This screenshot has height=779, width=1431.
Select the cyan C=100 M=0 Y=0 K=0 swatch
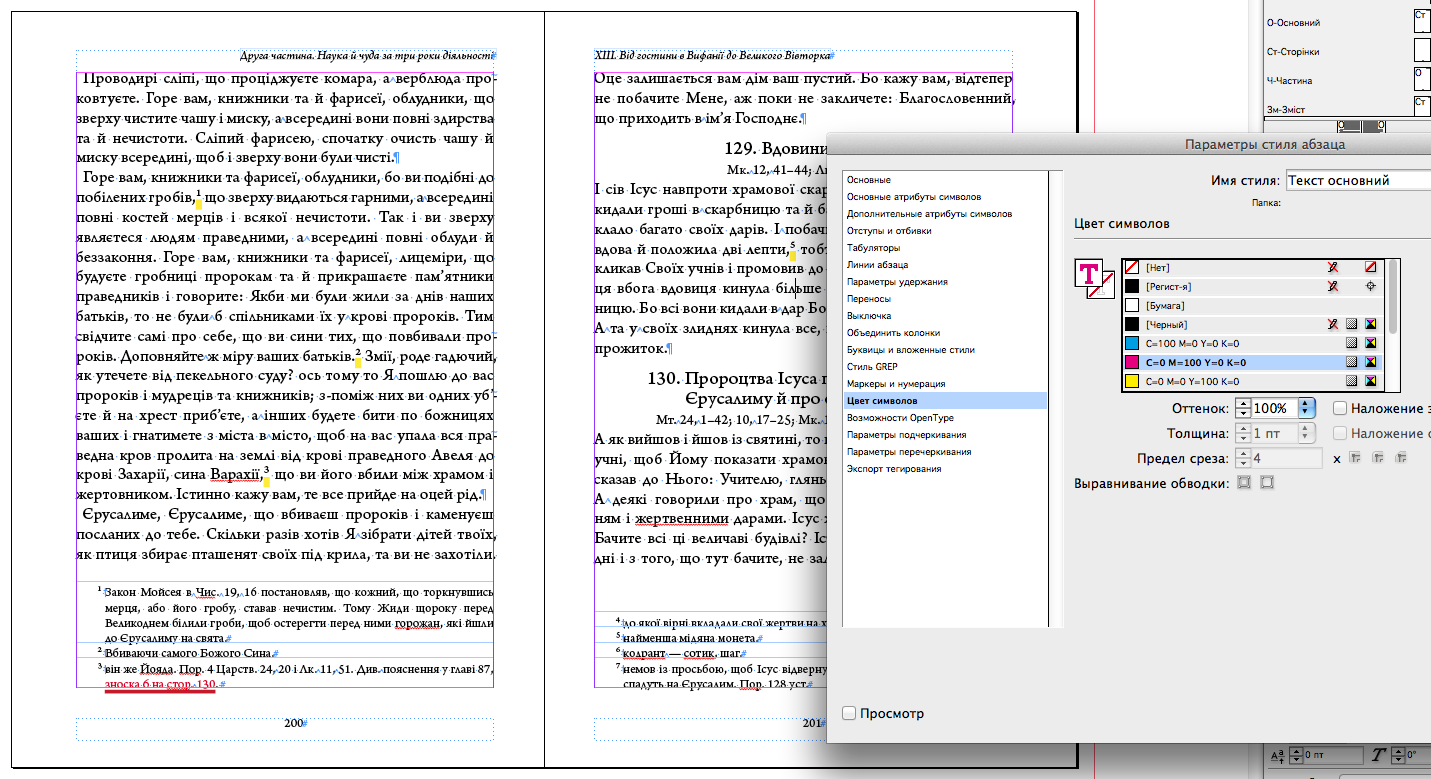1253,343
